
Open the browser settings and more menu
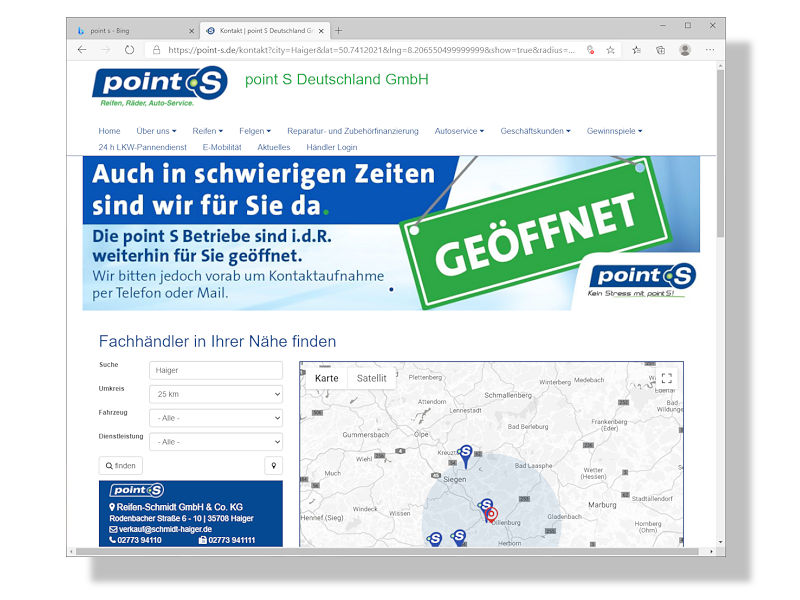coord(710,50)
